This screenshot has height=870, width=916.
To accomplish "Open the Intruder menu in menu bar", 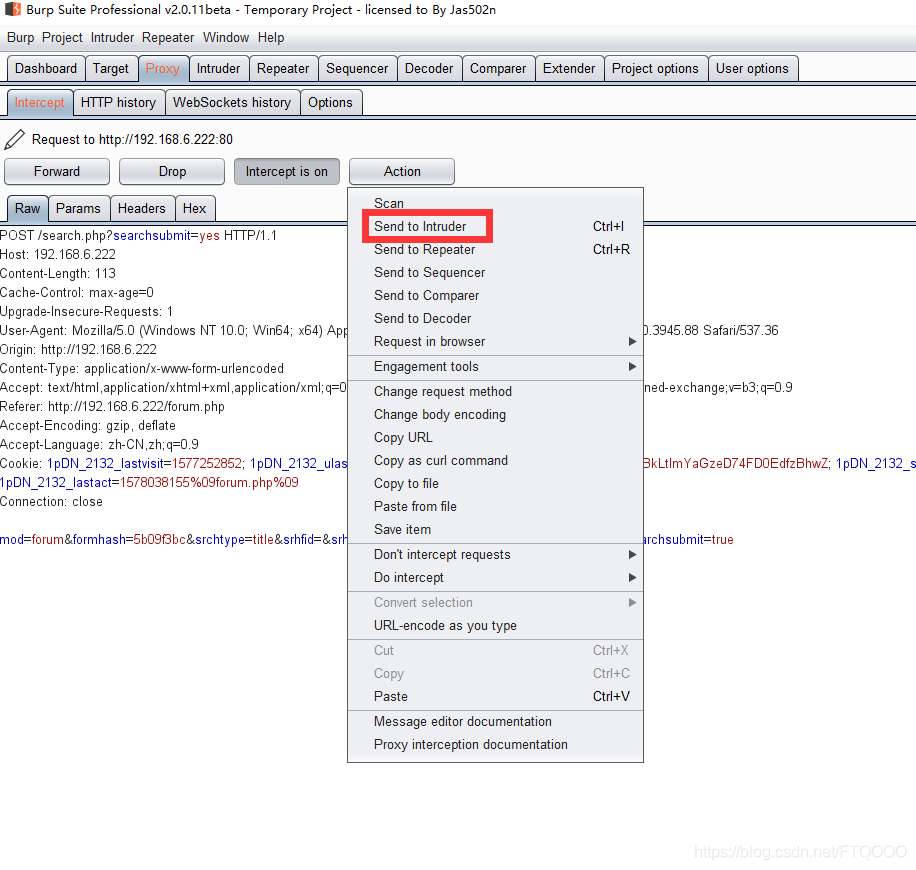I will 112,38.
